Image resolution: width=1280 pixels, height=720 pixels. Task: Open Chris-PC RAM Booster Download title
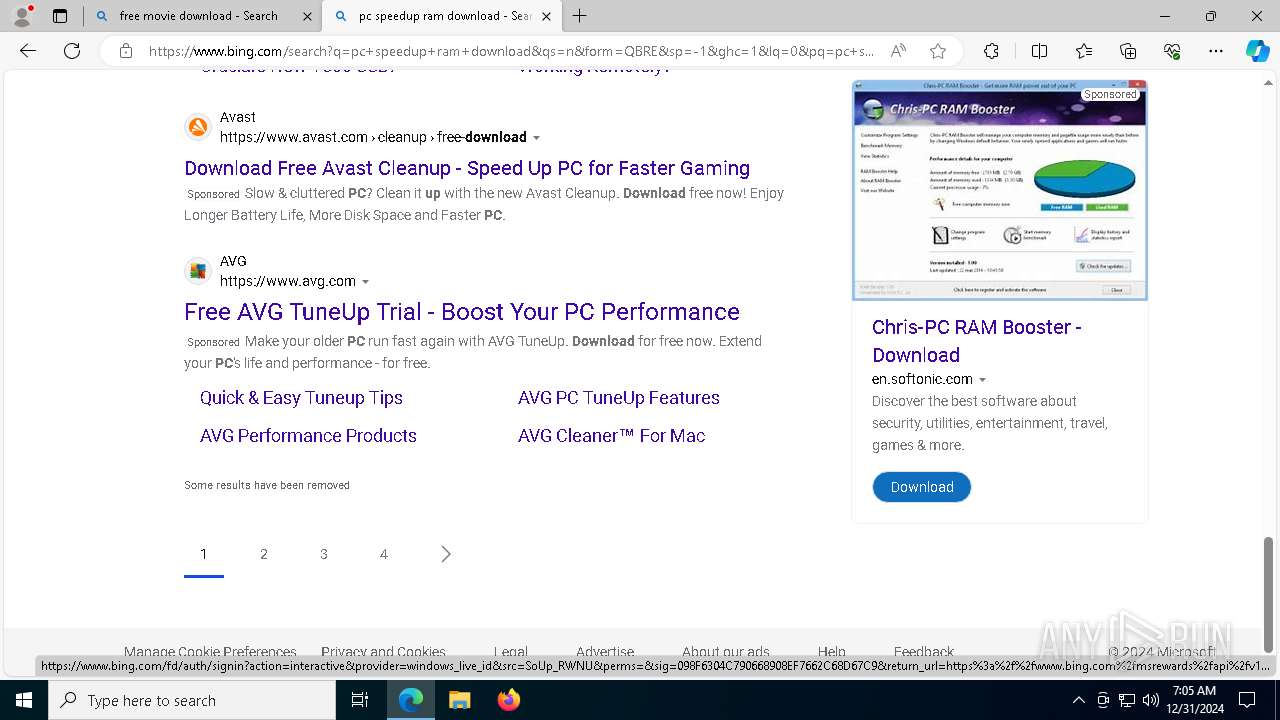pos(977,341)
